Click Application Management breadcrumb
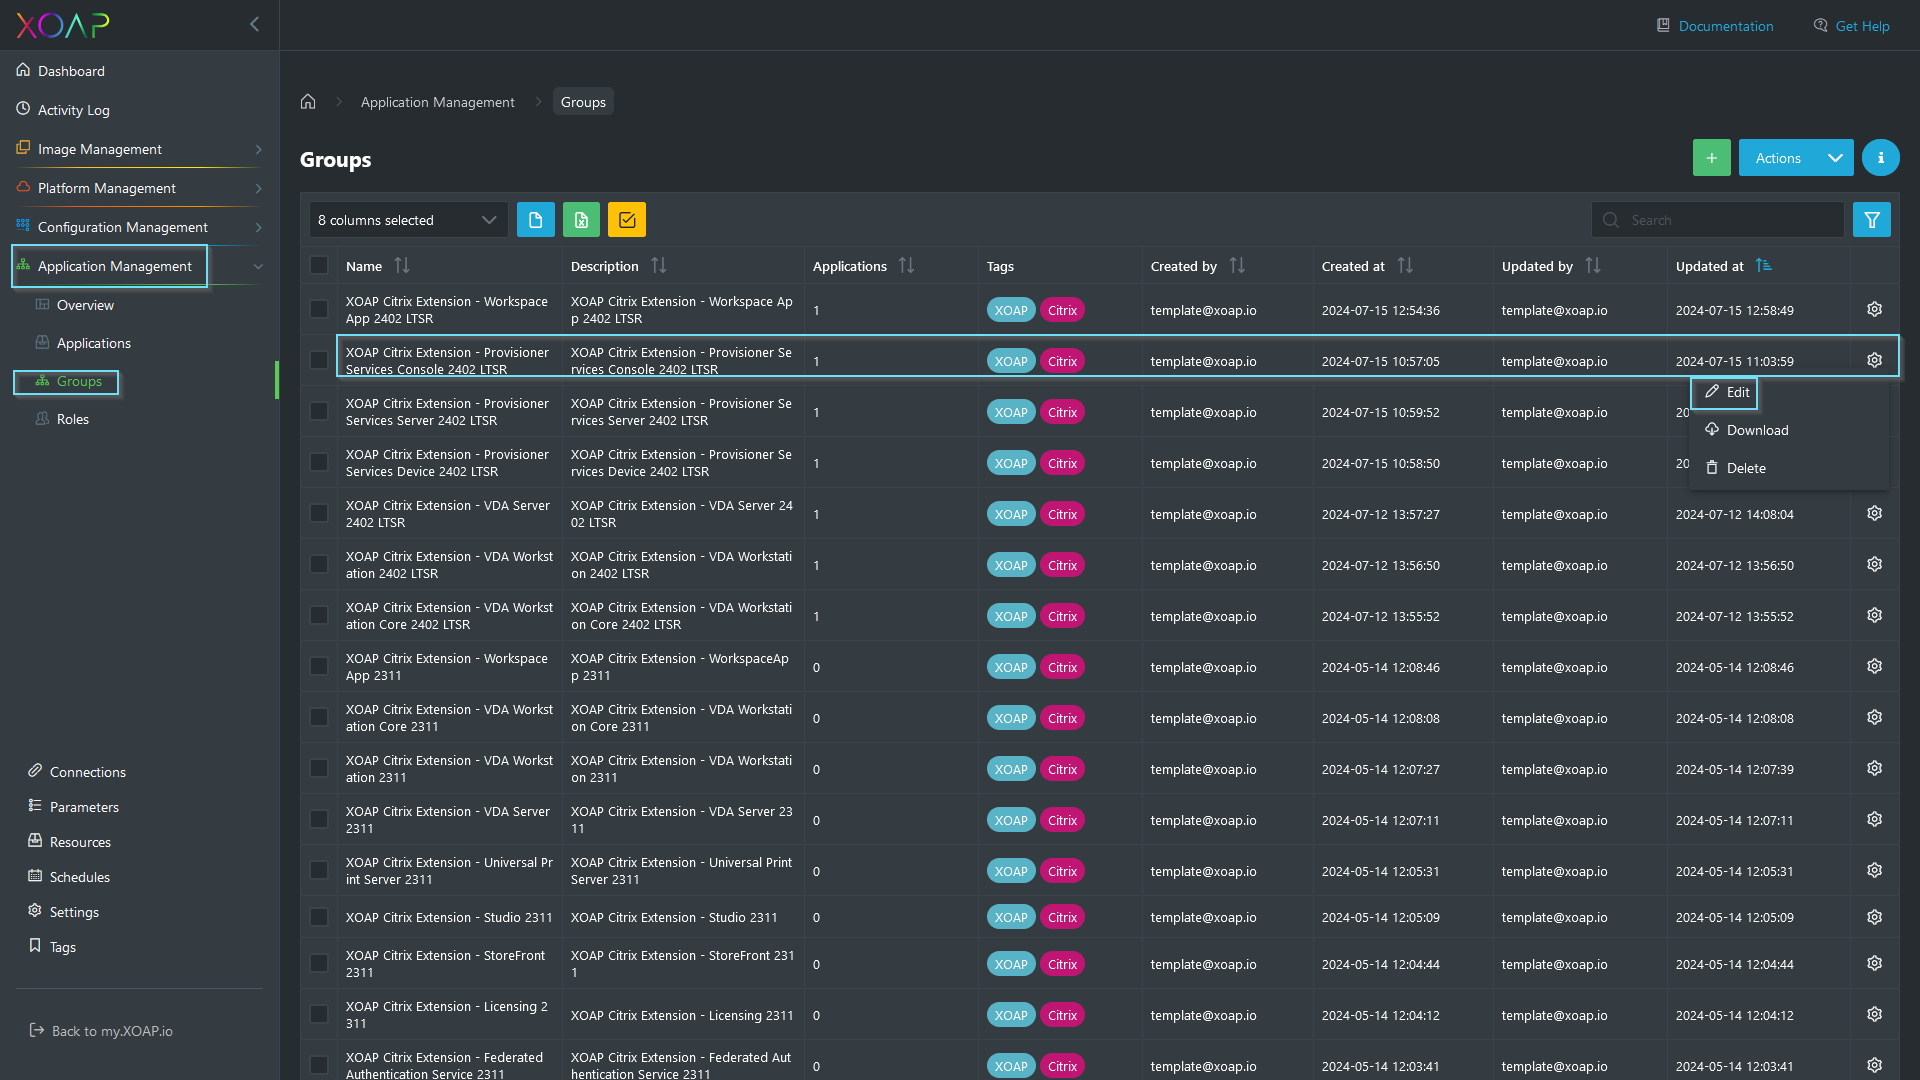The height and width of the screenshot is (1080, 1920). tap(438, 102)
